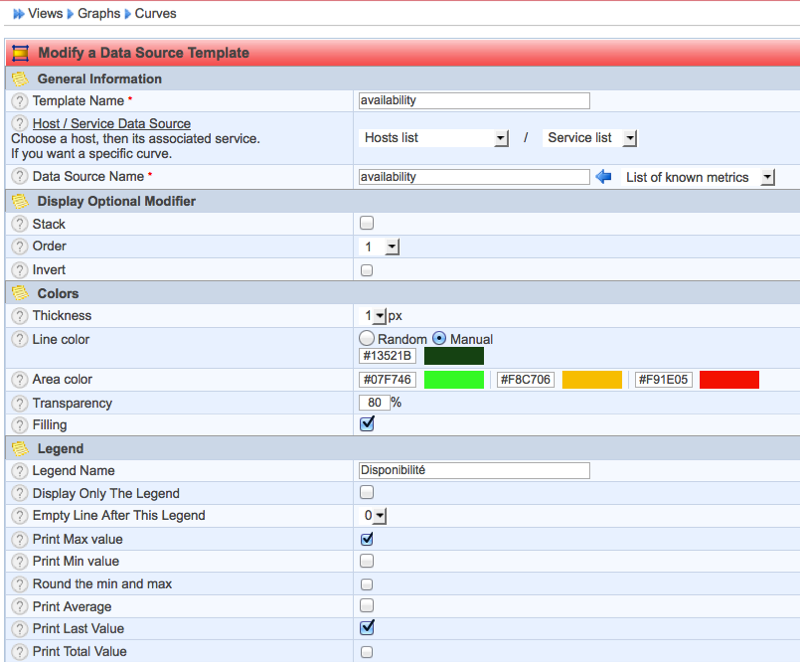
Task: Click help icon next to Print Average
Action: coord(19,607)
